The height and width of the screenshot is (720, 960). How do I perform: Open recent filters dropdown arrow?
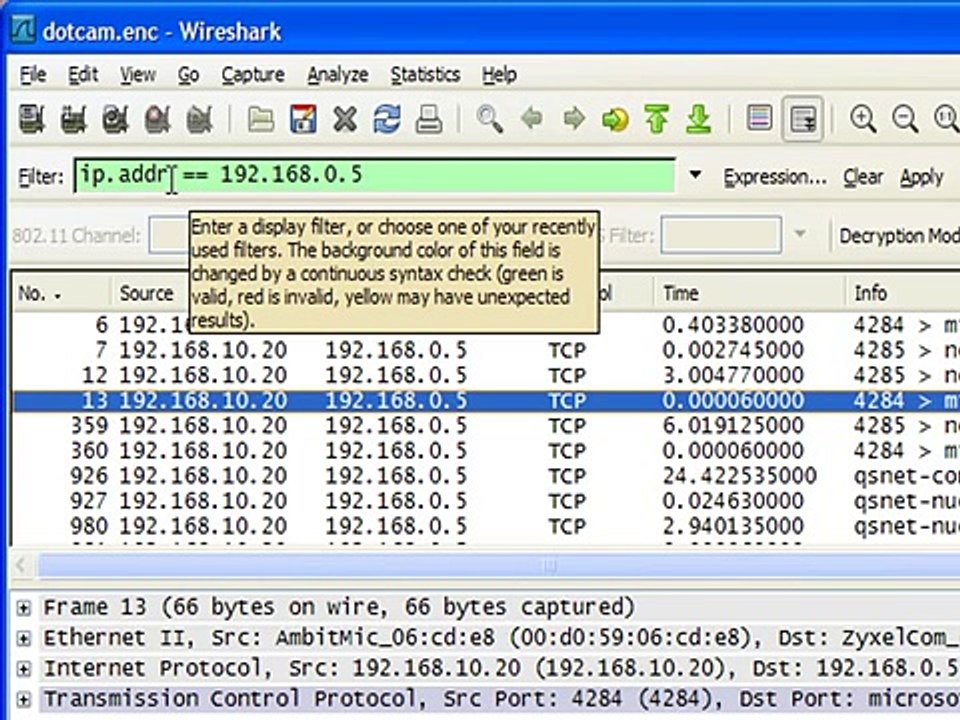pyautogui.click(x=695, y=175)
